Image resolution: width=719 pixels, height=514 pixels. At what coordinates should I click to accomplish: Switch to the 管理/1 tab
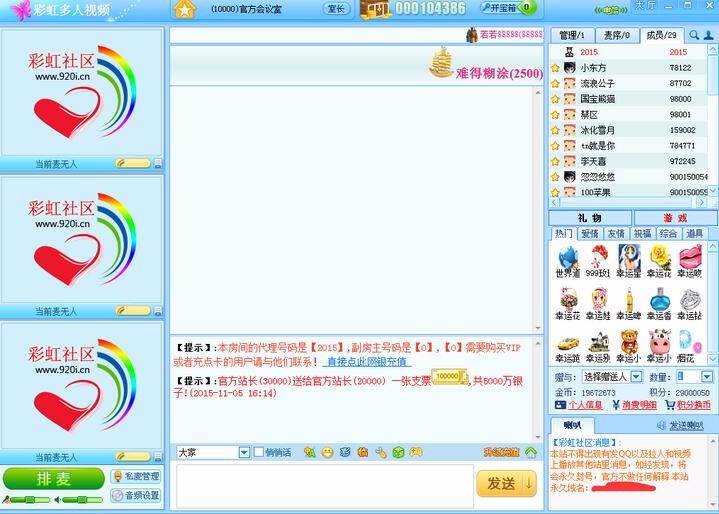pyautogui.click(x=572, y=35)
